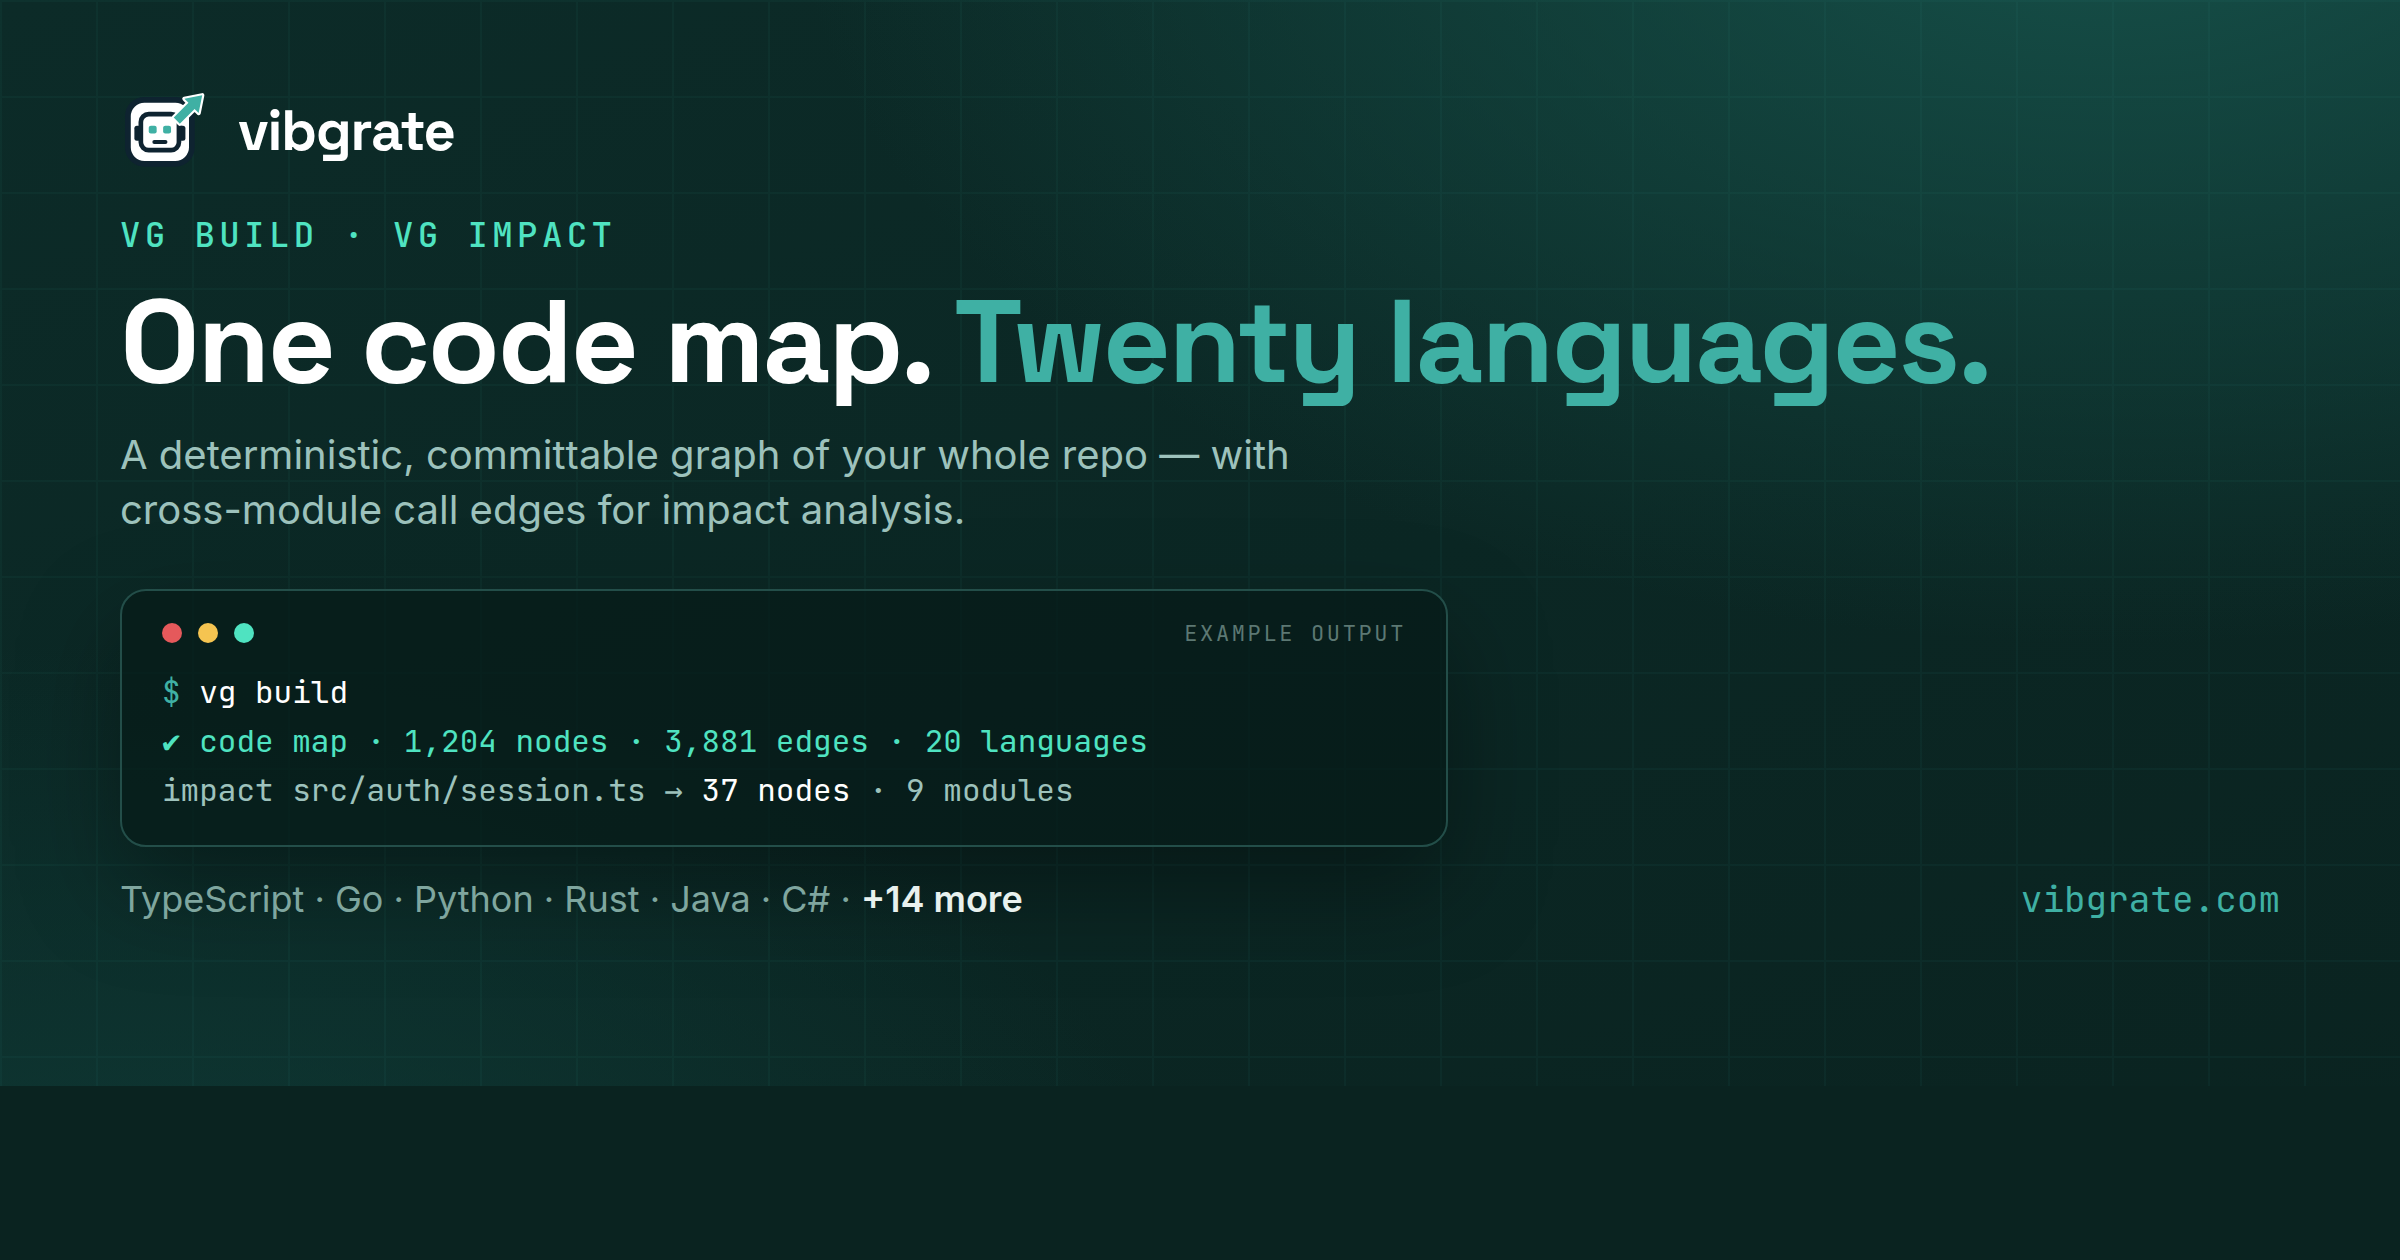Click the 'A deterministic, committable graph' line

pos(704,456)
